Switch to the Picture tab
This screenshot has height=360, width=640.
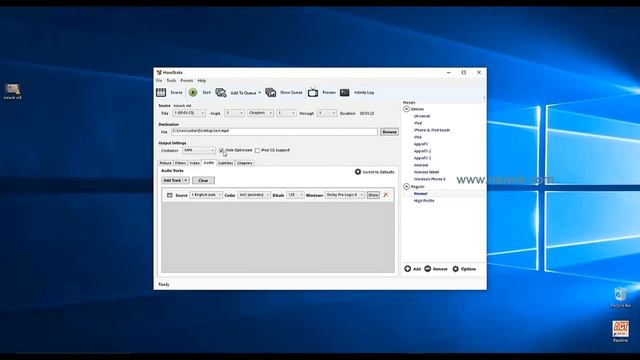click(x=165, y=163)
